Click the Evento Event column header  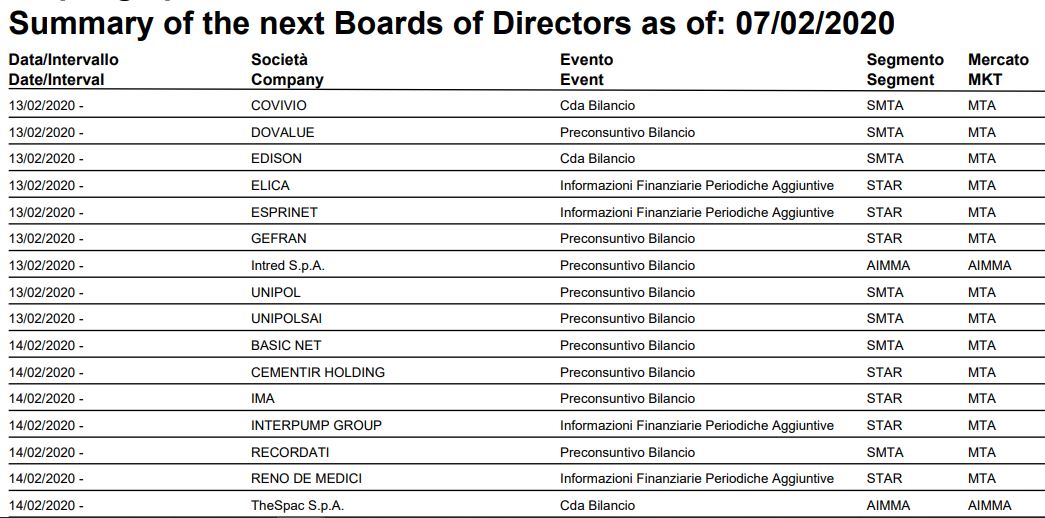(x=586, y=69)
